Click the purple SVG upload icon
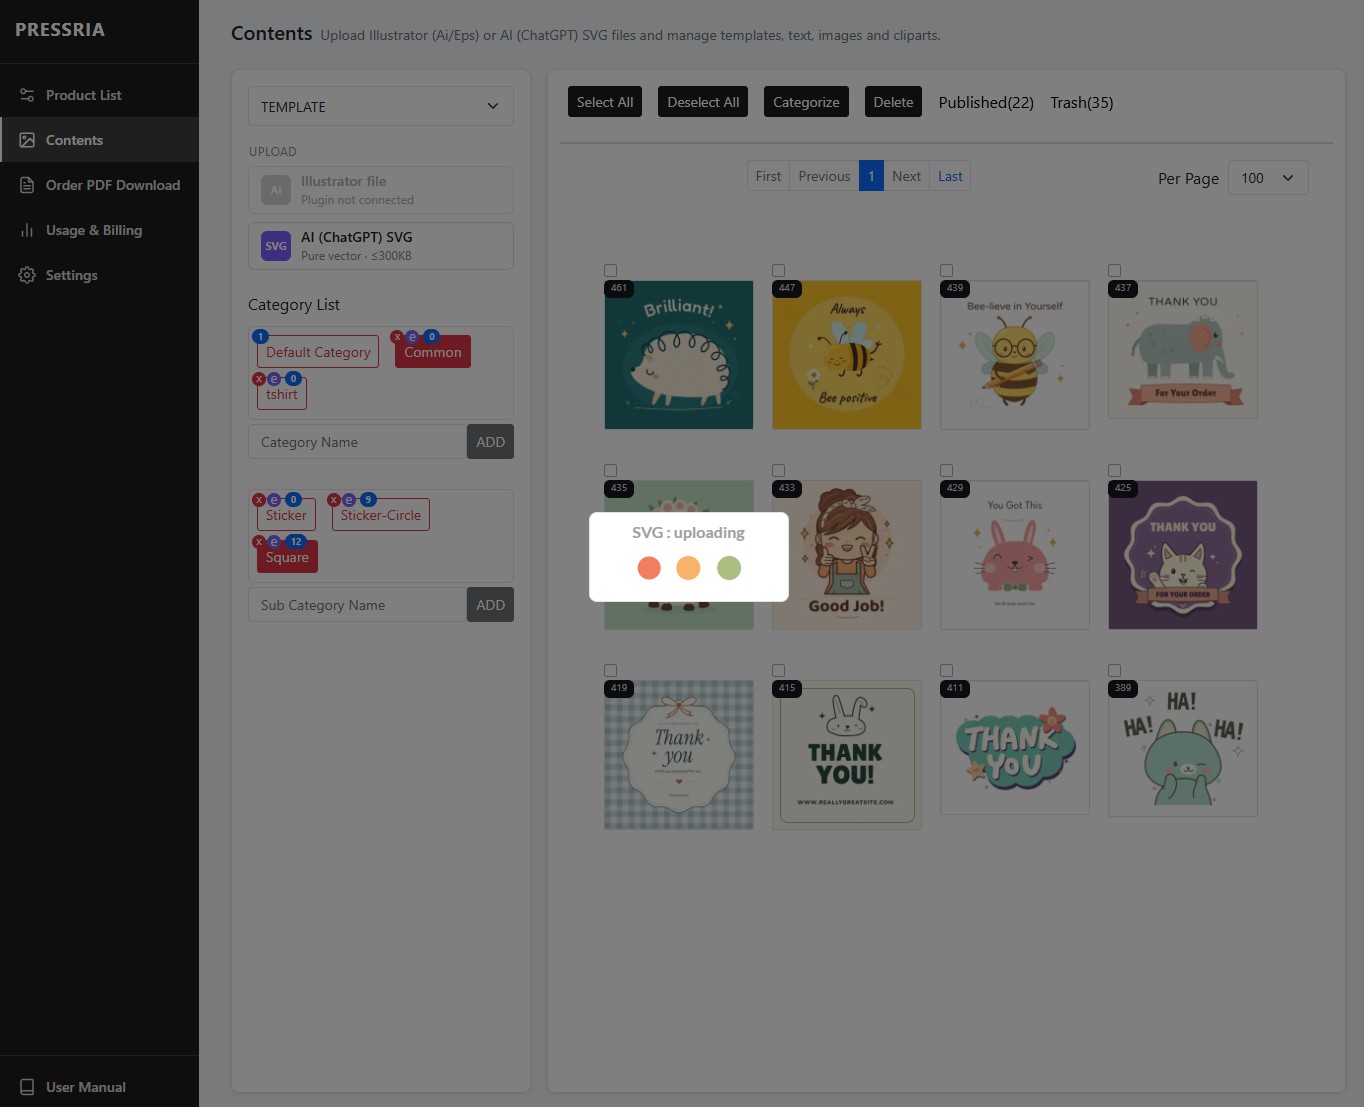 pyautogui.click(x=276, y=246)
